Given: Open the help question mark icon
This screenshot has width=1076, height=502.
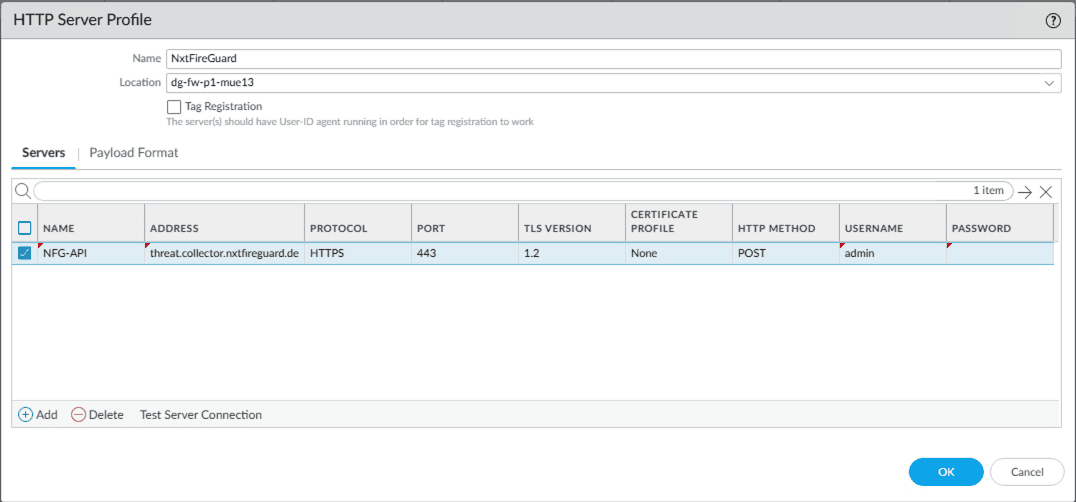Looking at the screenshot, I should (x=1053, y=20).
